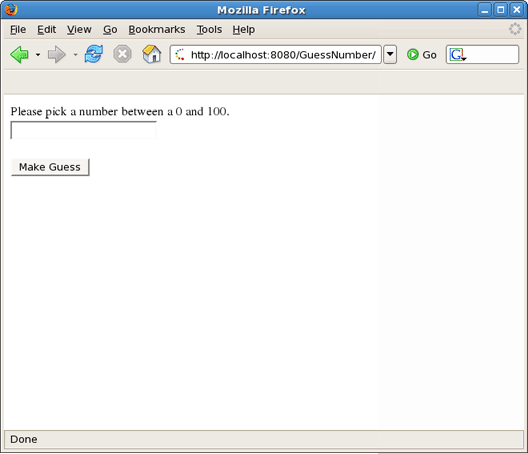Expand the address bar URL dropdown

(390, 55)
